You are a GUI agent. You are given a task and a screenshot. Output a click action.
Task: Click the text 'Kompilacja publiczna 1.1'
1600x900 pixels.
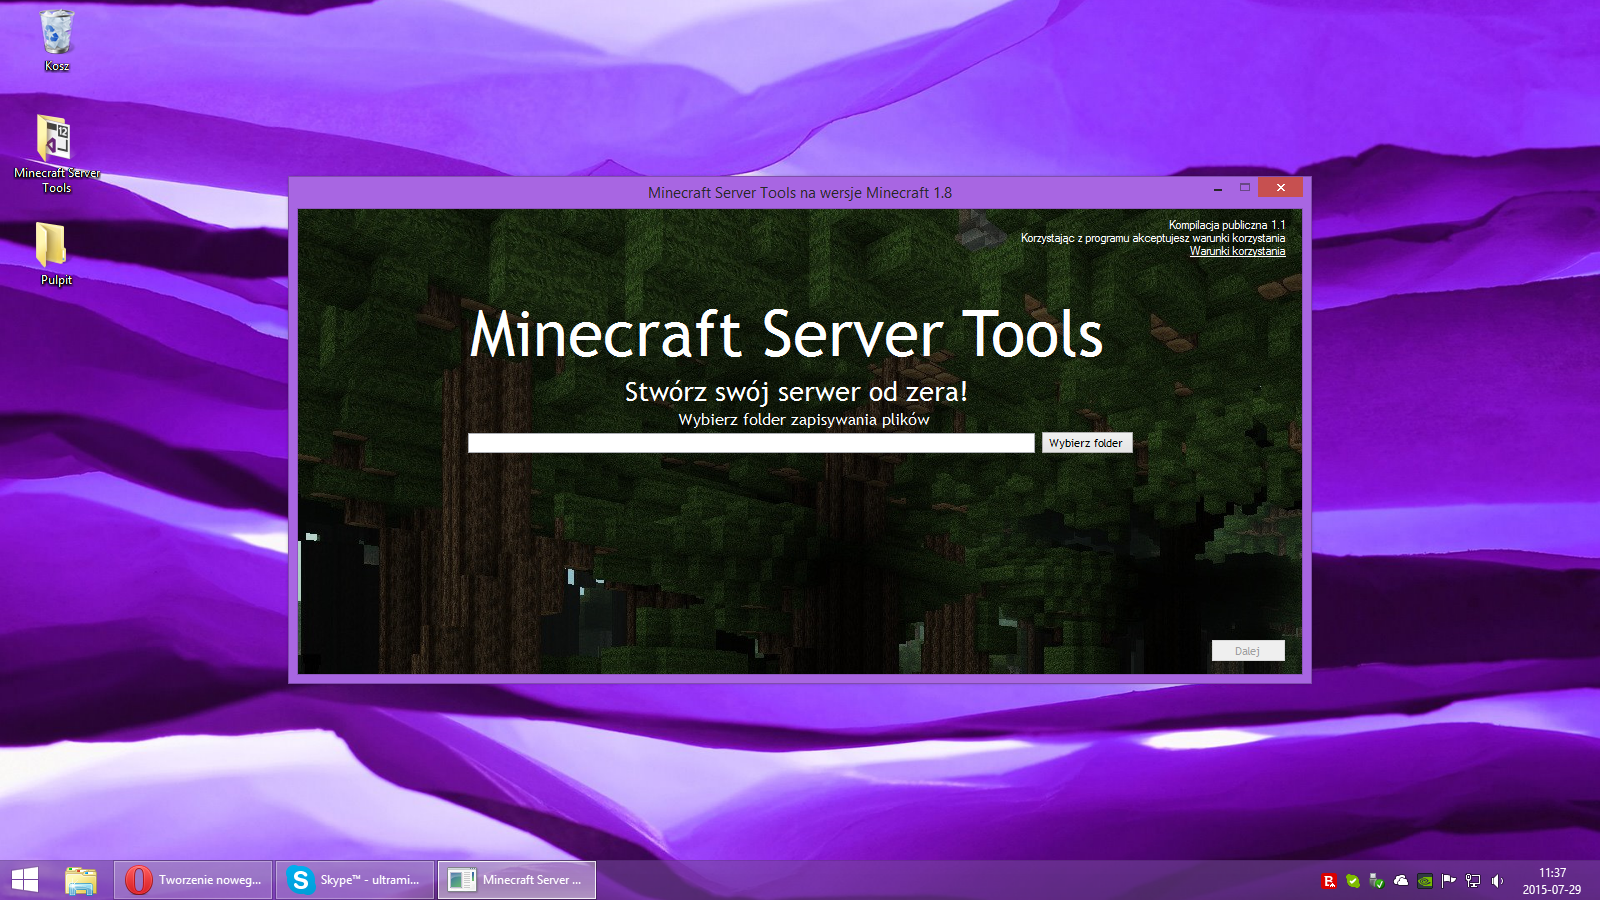point(1227,225)
